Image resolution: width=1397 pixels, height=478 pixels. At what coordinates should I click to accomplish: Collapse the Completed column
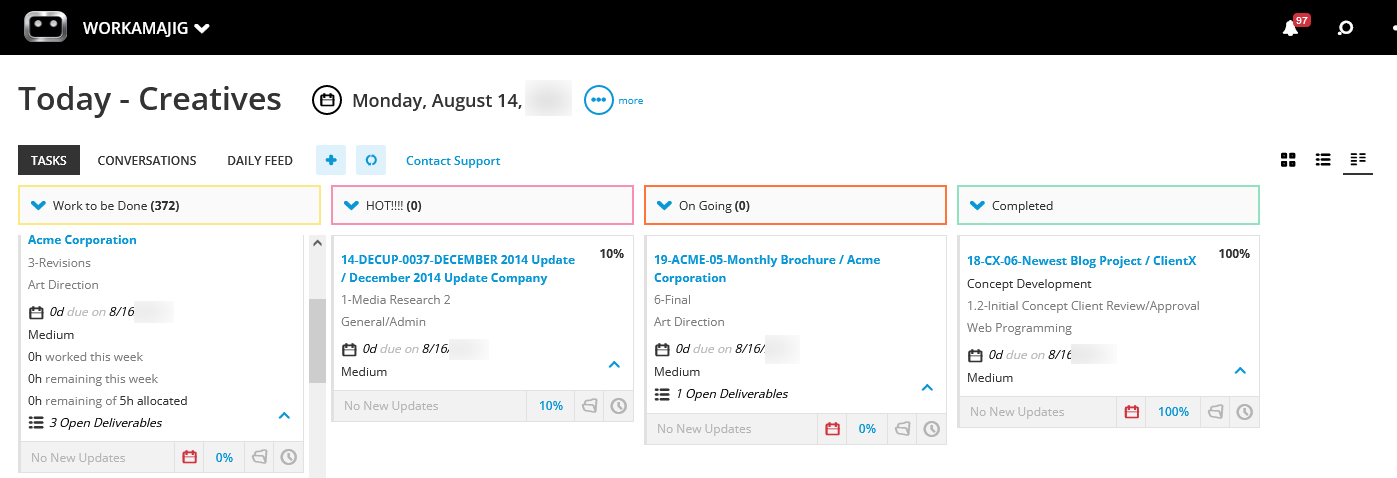(x=978, y=206)
